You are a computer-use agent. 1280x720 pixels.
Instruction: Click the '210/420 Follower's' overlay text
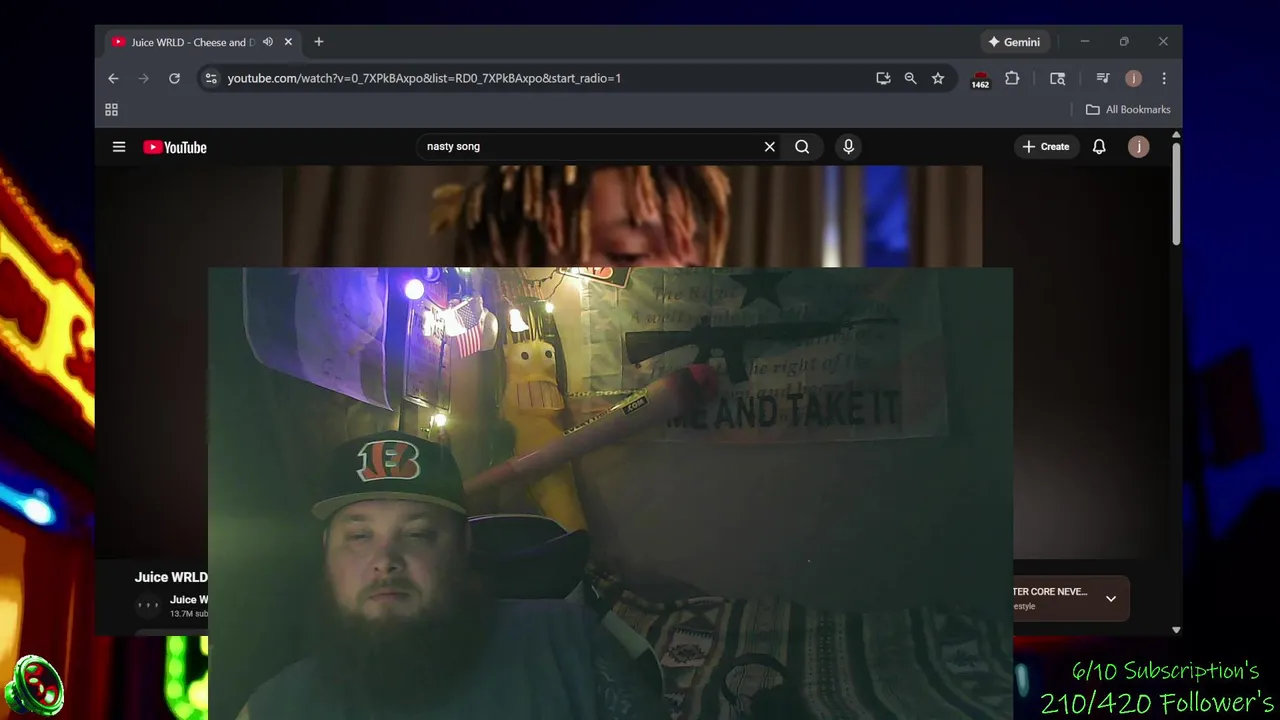[1157, 702]
